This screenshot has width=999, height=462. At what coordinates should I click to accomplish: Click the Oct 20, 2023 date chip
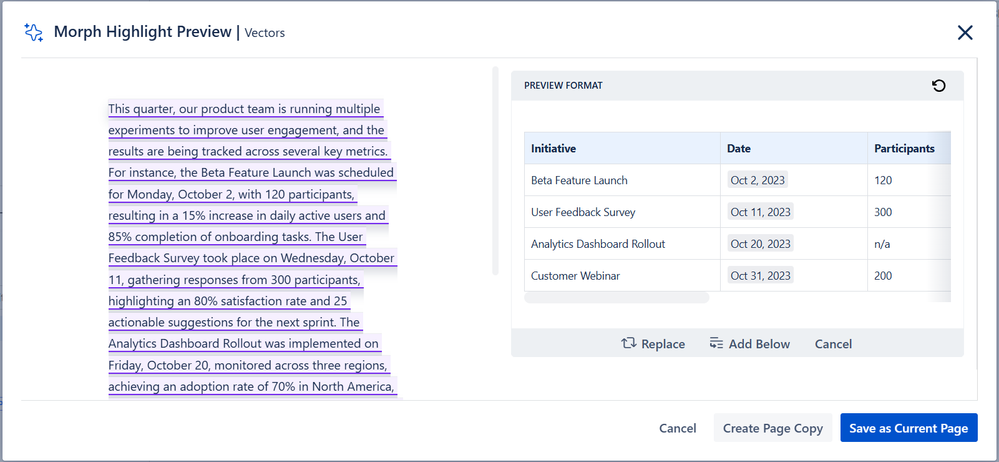[x=760, y=244]
